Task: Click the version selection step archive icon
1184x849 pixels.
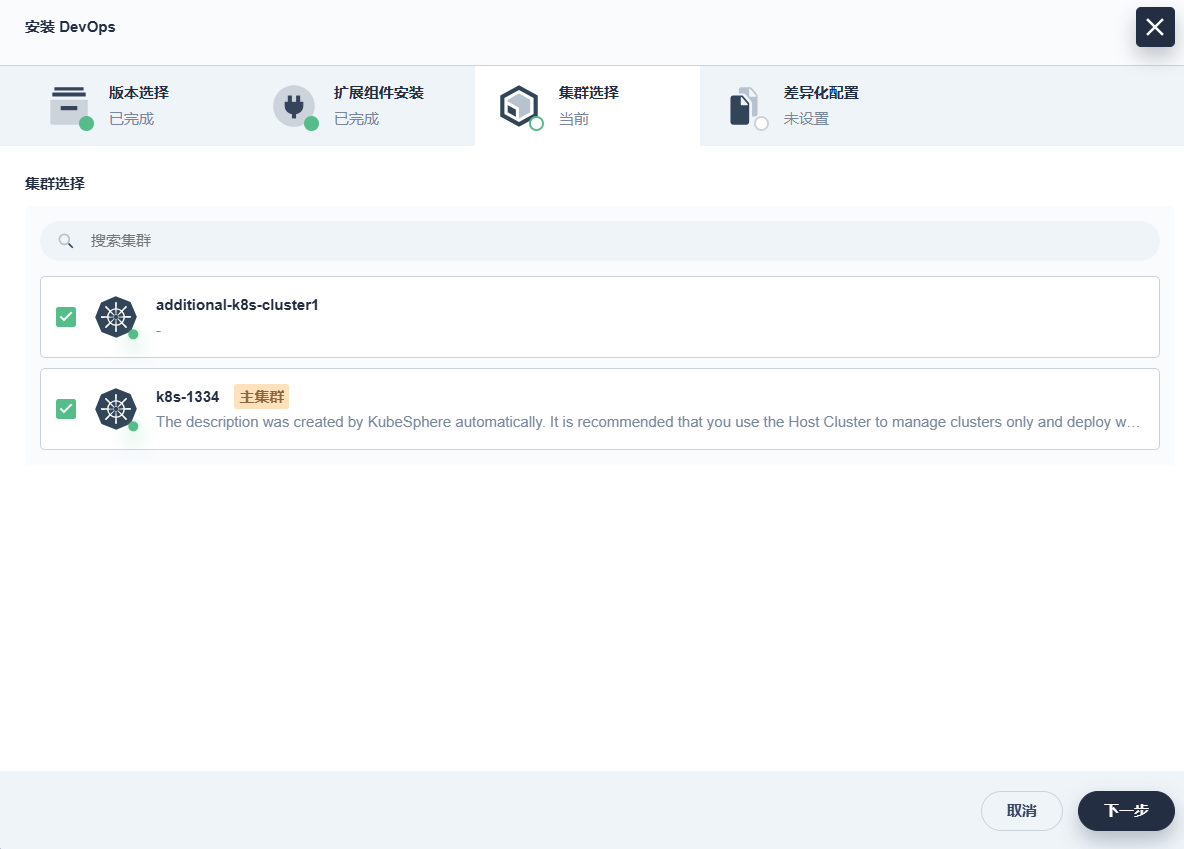Action: [x=69, y=106]
